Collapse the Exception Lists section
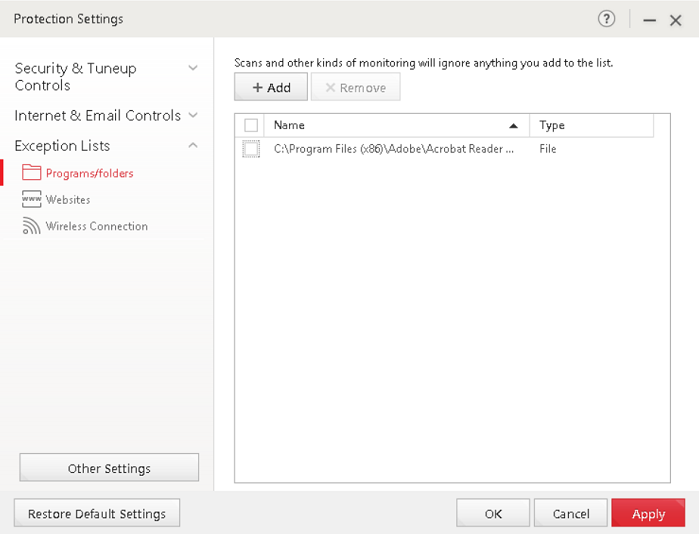The image size is (699, 534). 193,145
